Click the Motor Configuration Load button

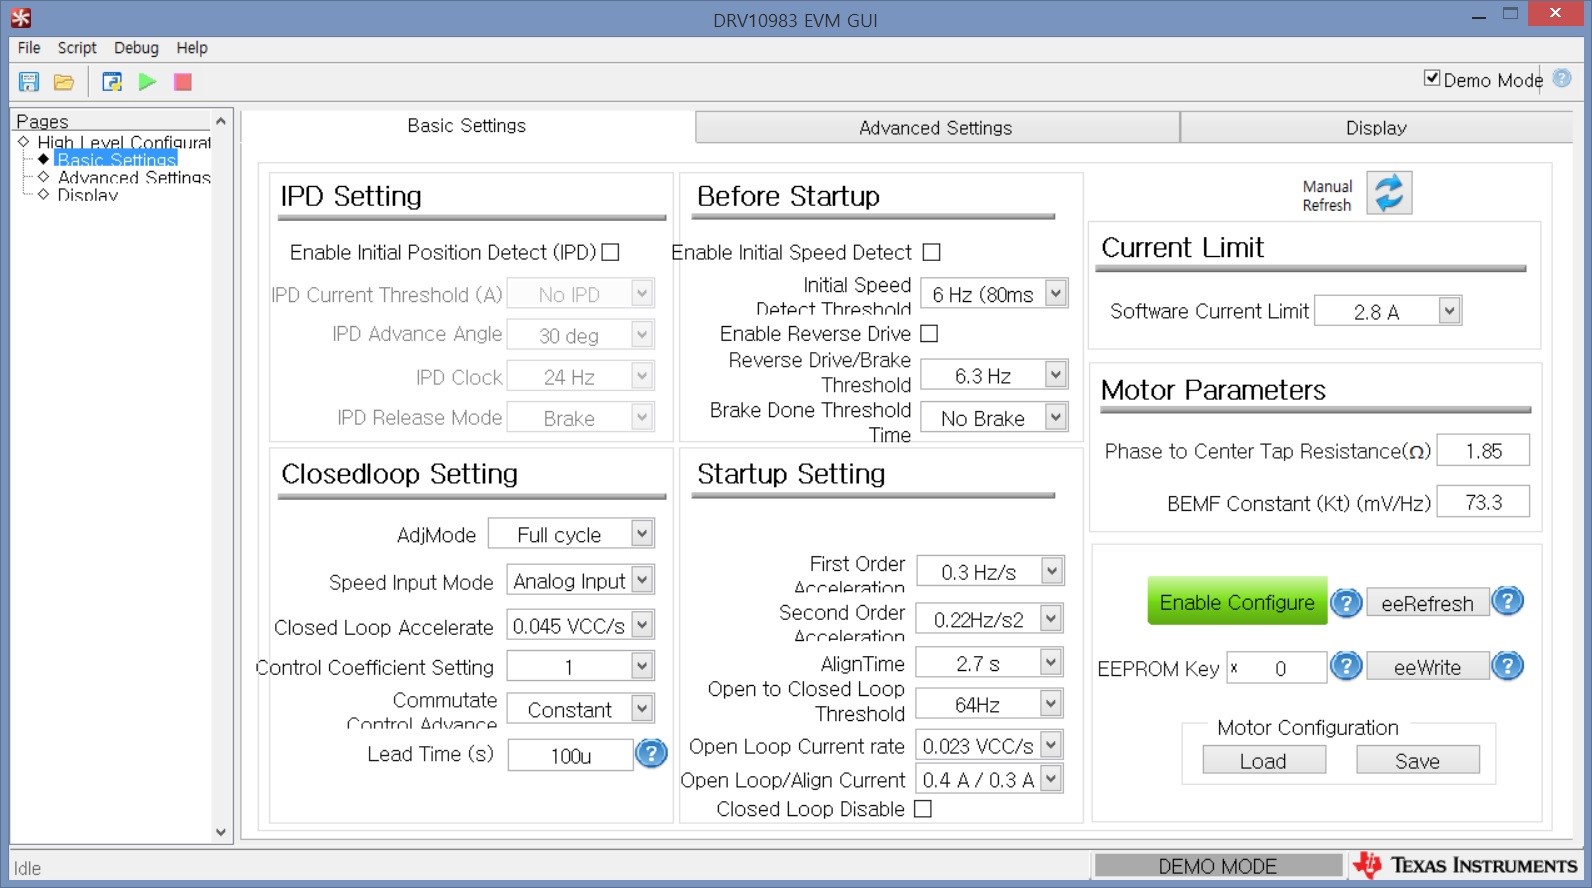[1264, 760]
